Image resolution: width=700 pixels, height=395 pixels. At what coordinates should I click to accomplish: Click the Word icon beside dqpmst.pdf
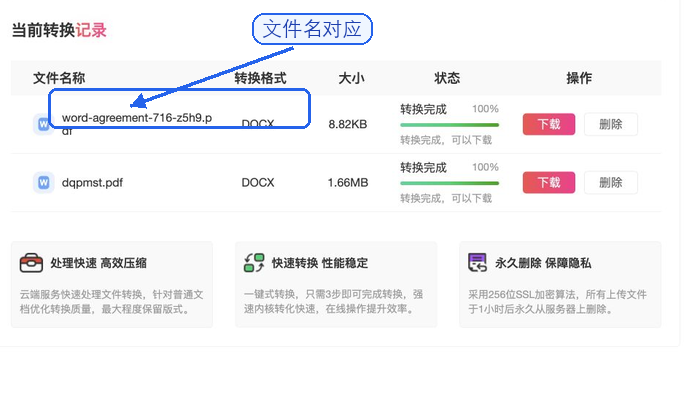pyautogui.click(x=43, y=183)
